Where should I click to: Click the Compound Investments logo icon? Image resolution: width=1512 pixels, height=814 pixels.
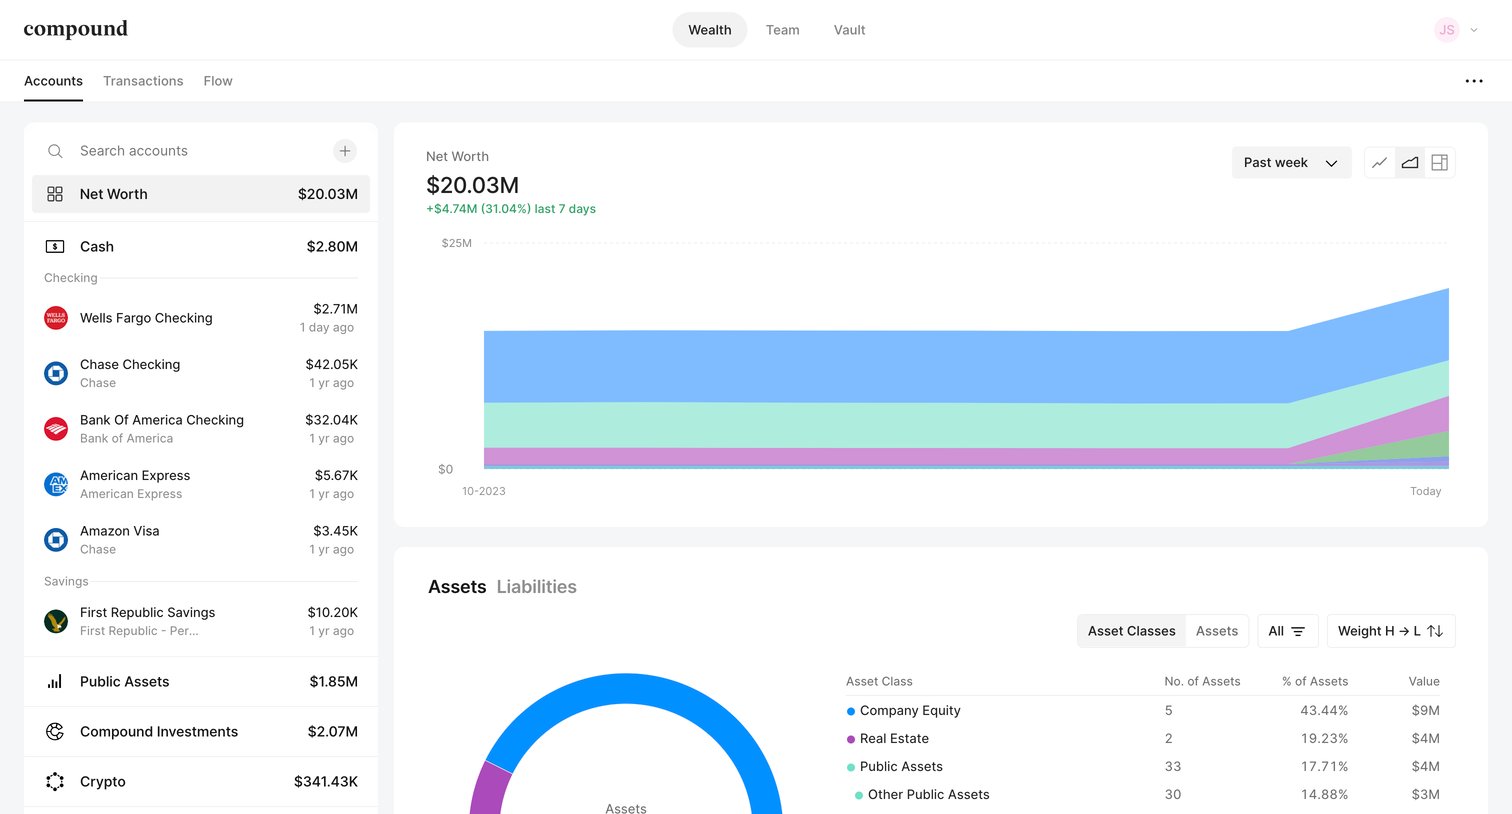point(55,732)
